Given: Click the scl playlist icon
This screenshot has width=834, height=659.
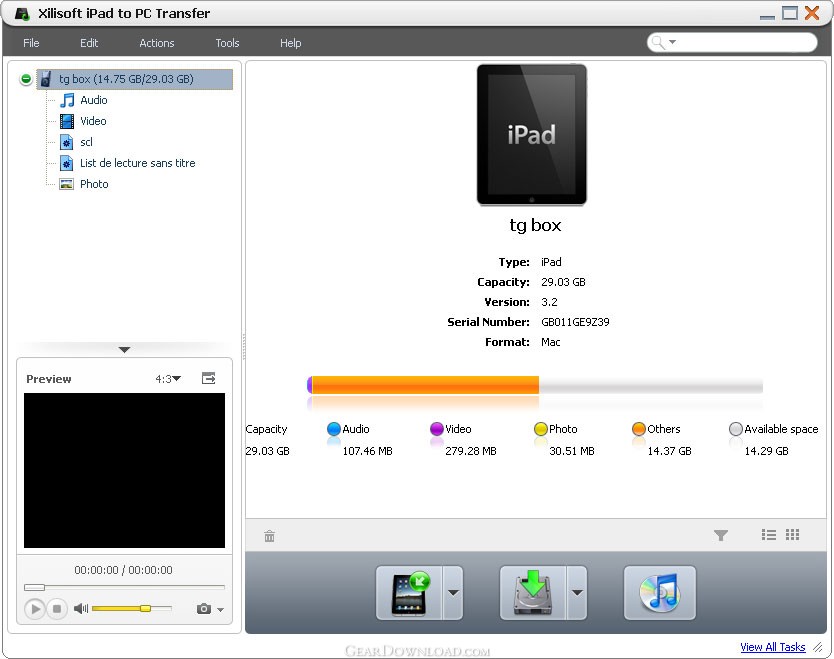Looking at the screenshot, I should 66,142.
